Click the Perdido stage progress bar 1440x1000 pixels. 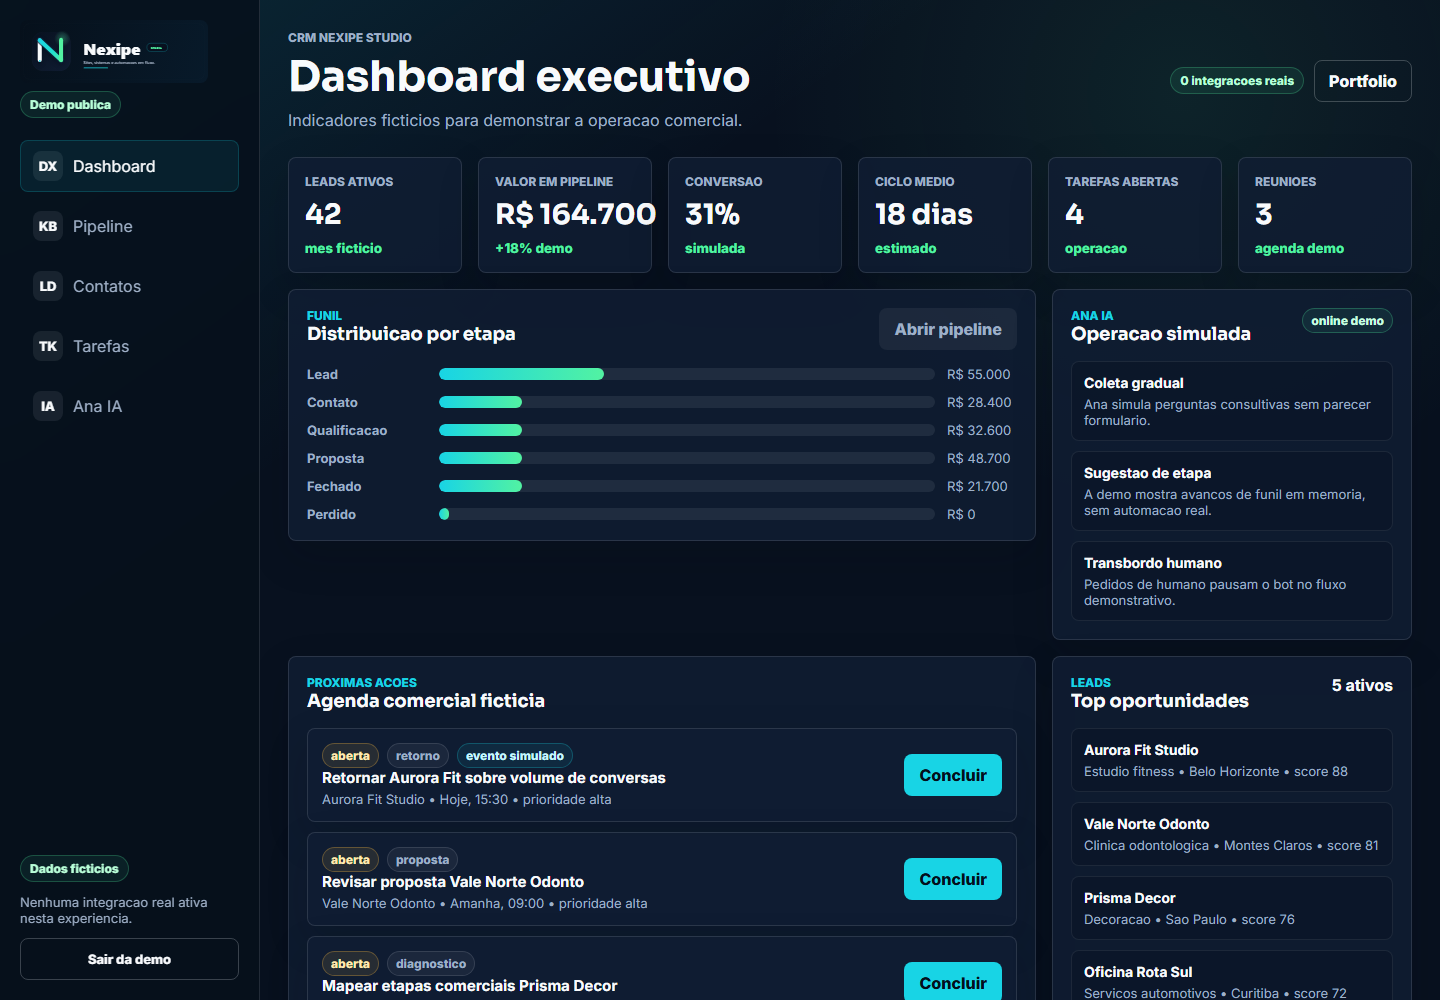(x=686, y=514)
